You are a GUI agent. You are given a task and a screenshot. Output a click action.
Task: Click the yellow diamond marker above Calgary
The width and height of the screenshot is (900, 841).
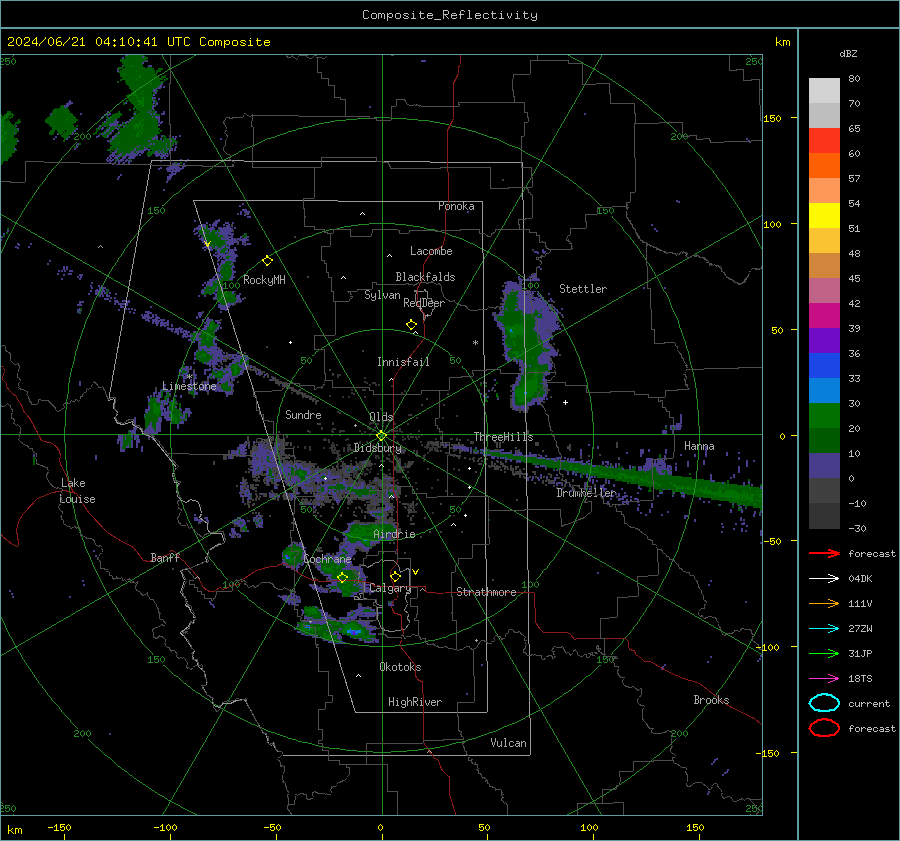coord(395,576)
